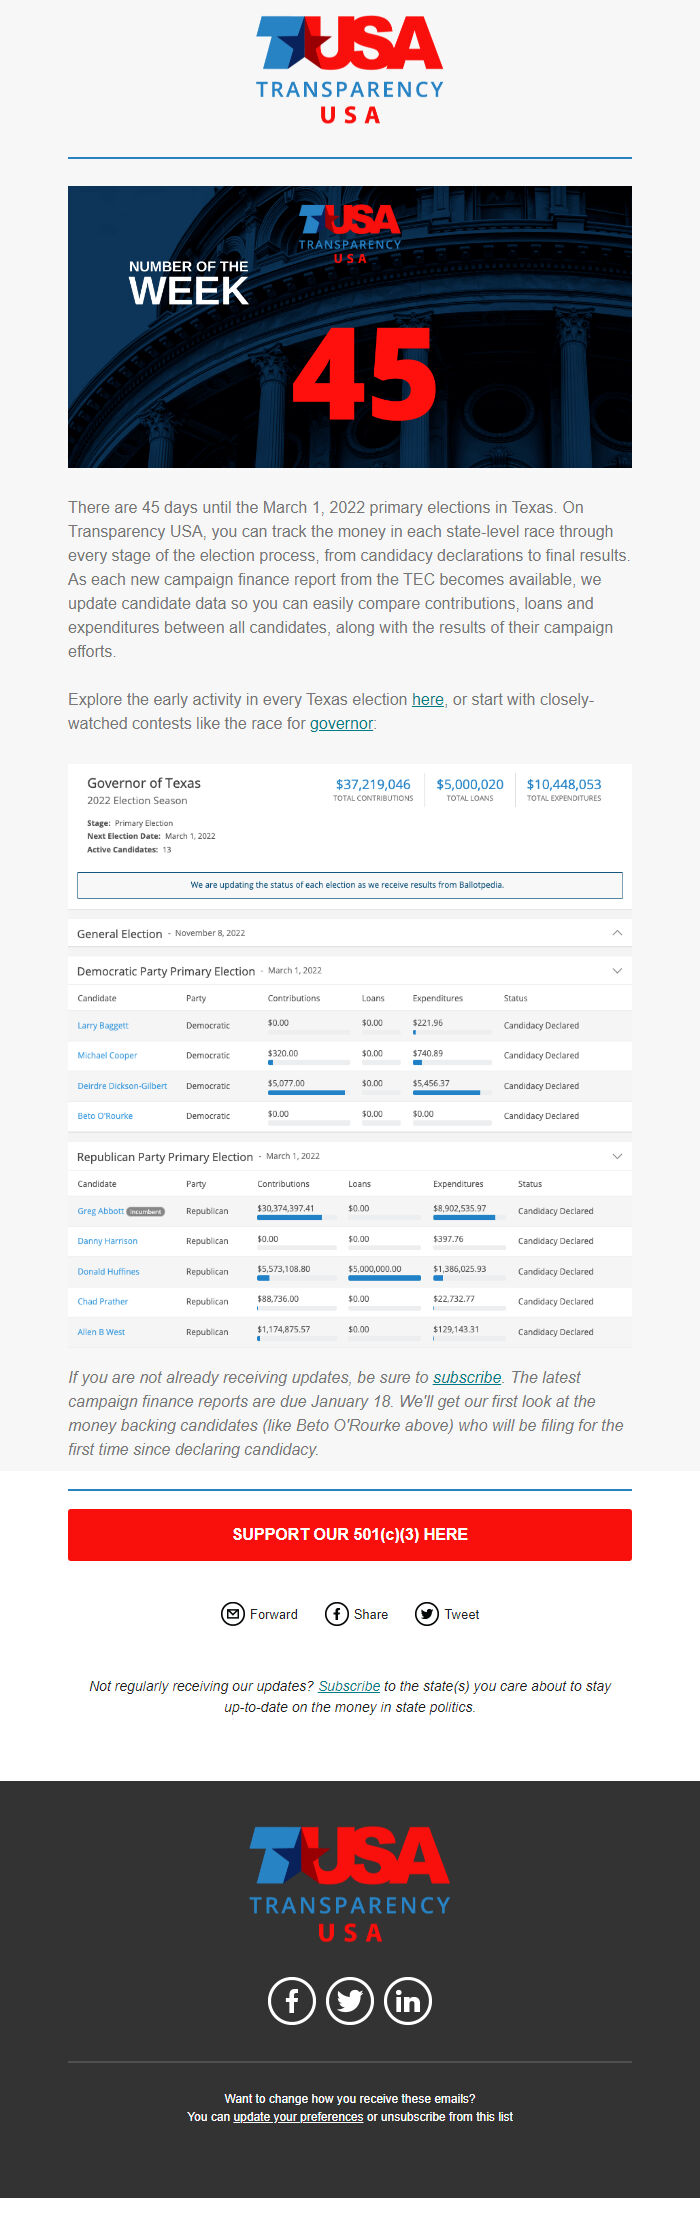Open the footer Facebook circle icon

point(292,2001)
